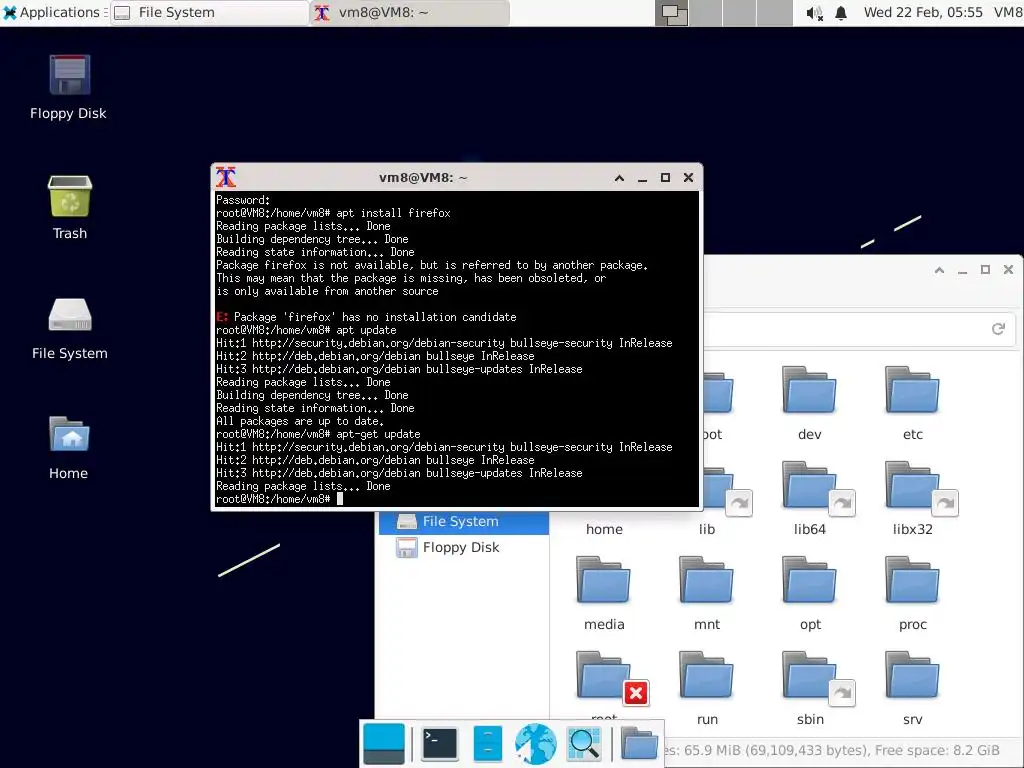Click the xterm icon in terminal title bar

(x=226, y=177)
